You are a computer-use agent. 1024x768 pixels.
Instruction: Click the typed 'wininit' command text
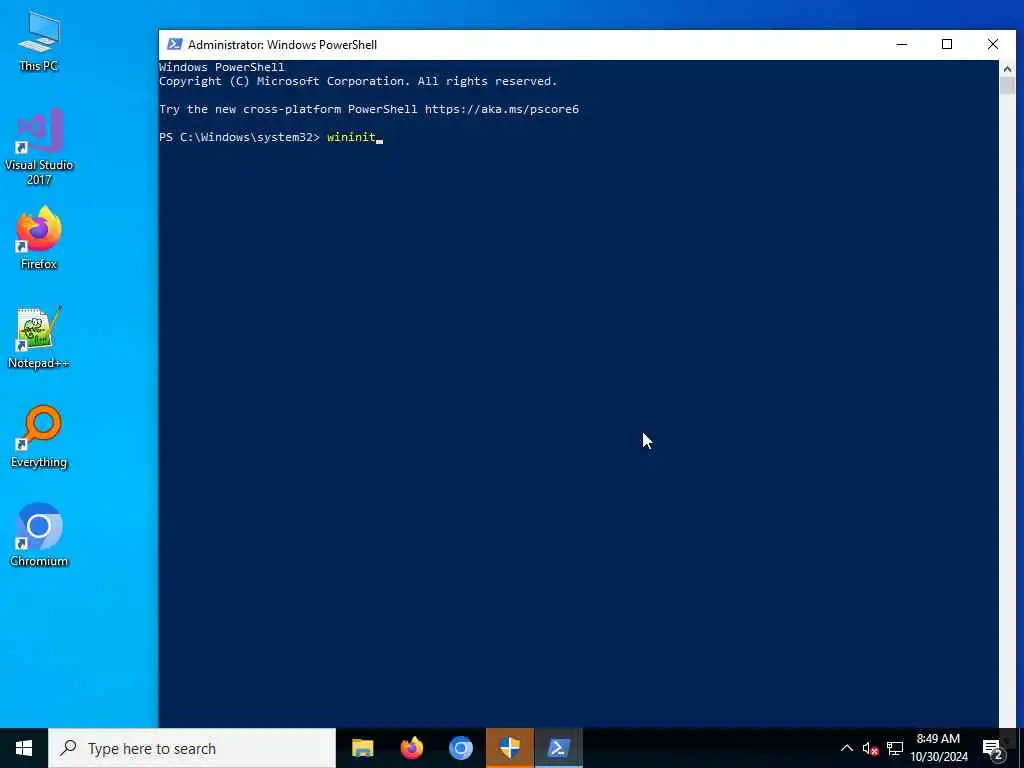(351, 137)
